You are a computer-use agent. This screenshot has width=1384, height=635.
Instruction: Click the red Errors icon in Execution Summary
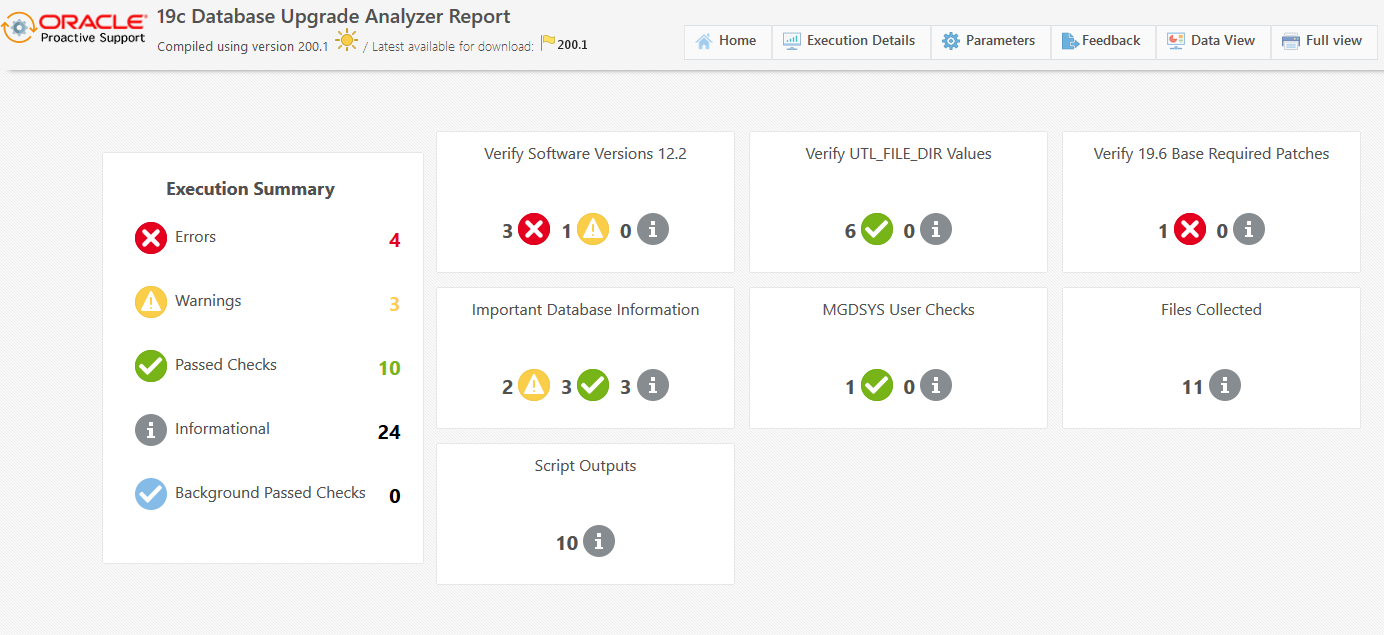click(151, 238)
